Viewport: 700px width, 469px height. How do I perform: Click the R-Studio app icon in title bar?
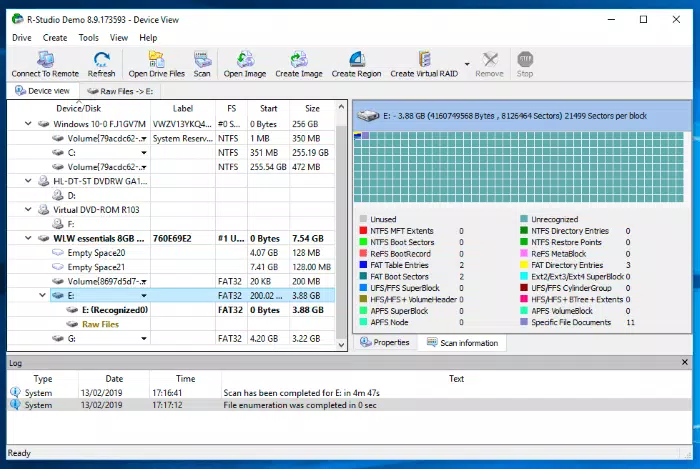pyautogui.click(x=17, y=19)
